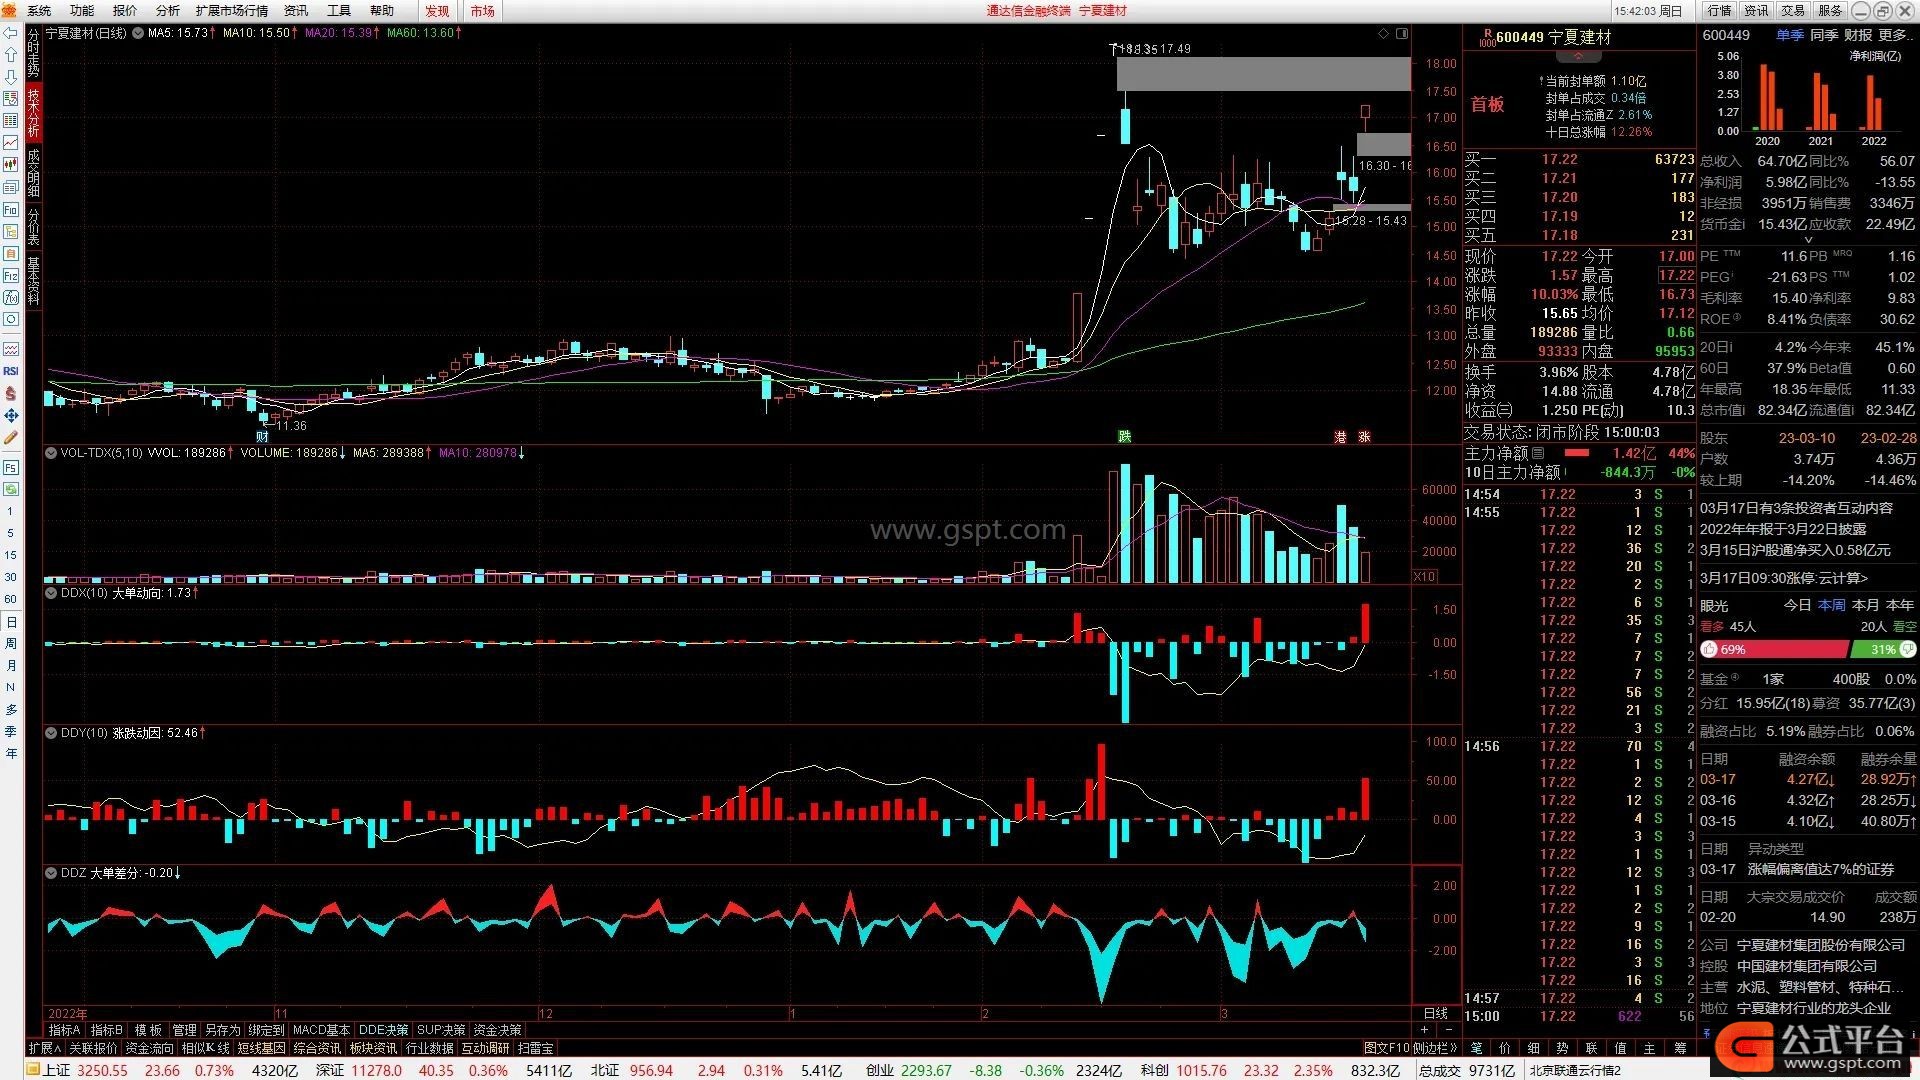Click the news feed icon in the sidebar

pos(11,187)
